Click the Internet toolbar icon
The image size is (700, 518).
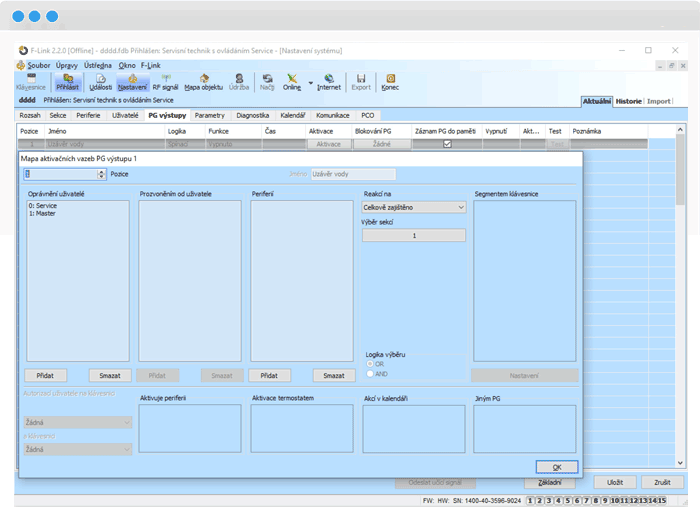click(x=329, y=81)
